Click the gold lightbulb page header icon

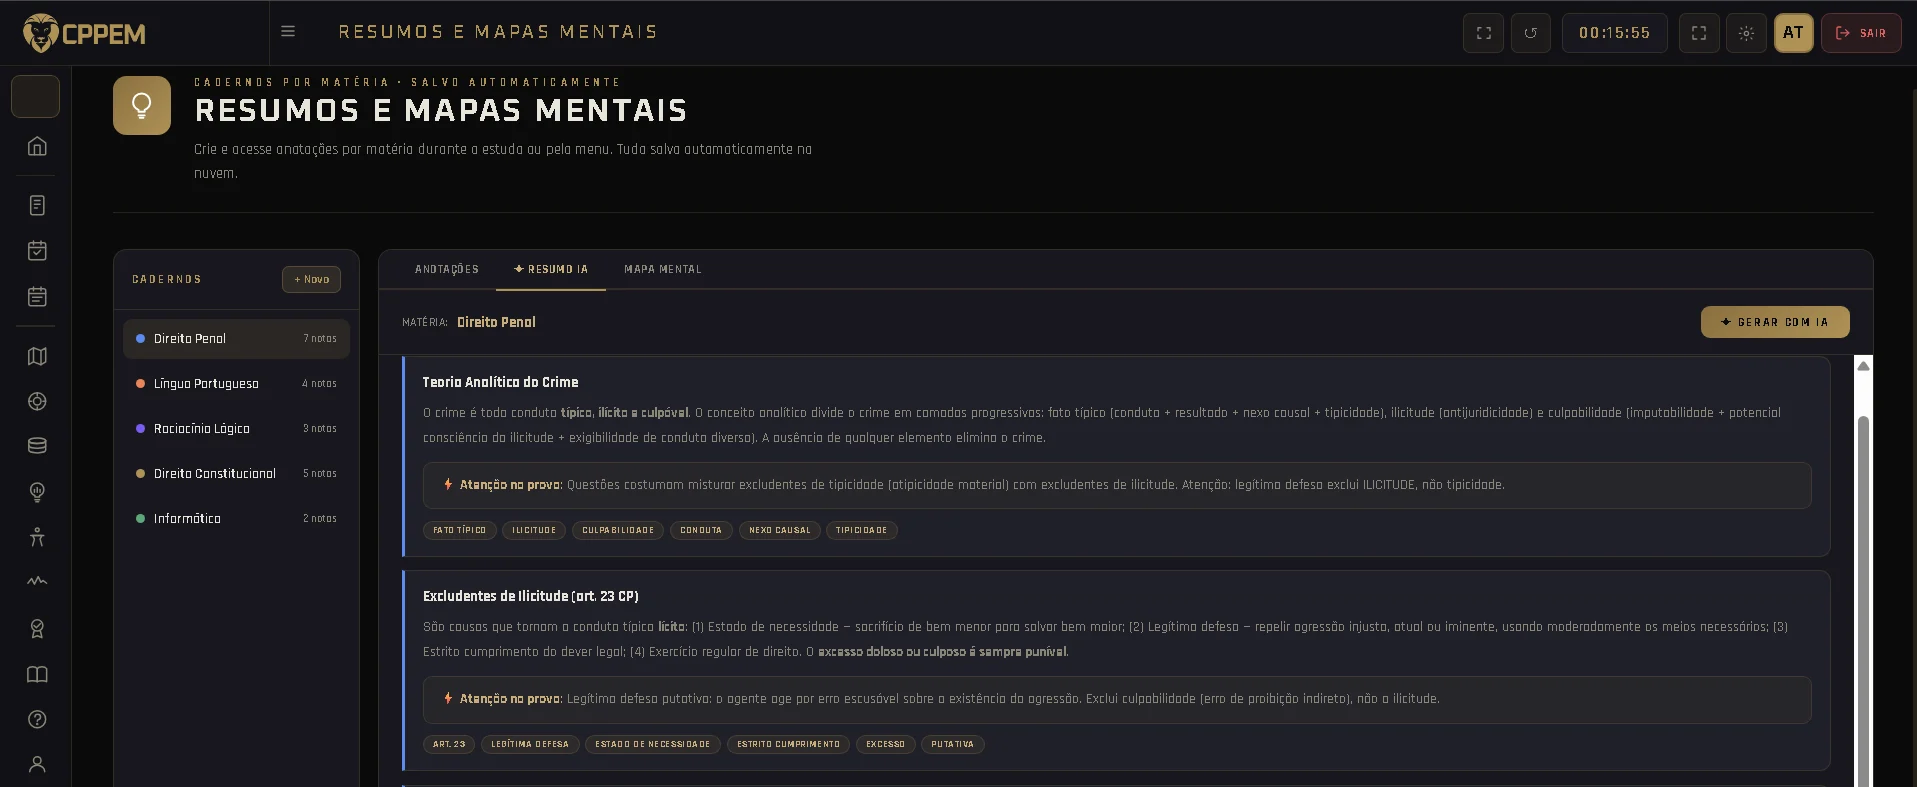pos(142,105)
